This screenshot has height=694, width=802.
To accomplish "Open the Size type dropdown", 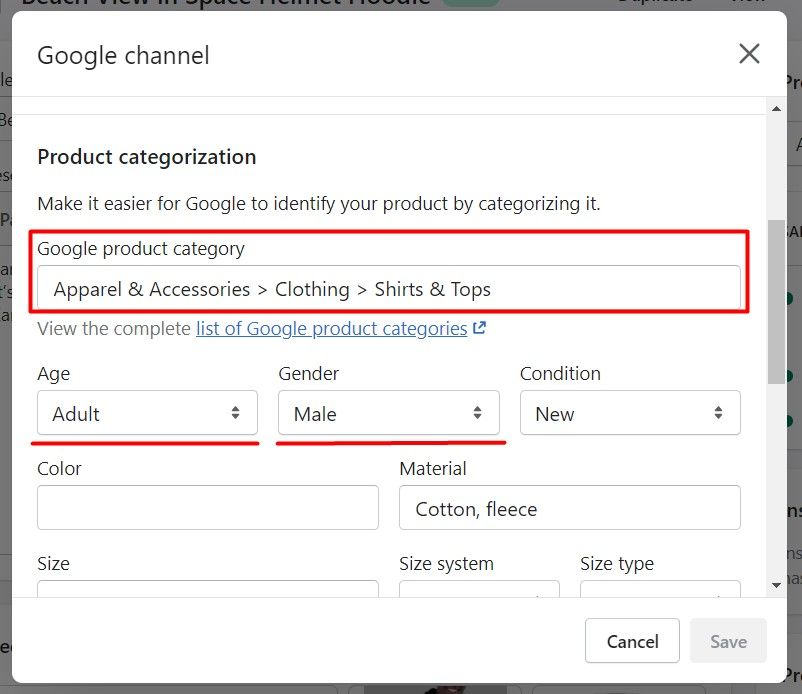I will coord(660,589).
